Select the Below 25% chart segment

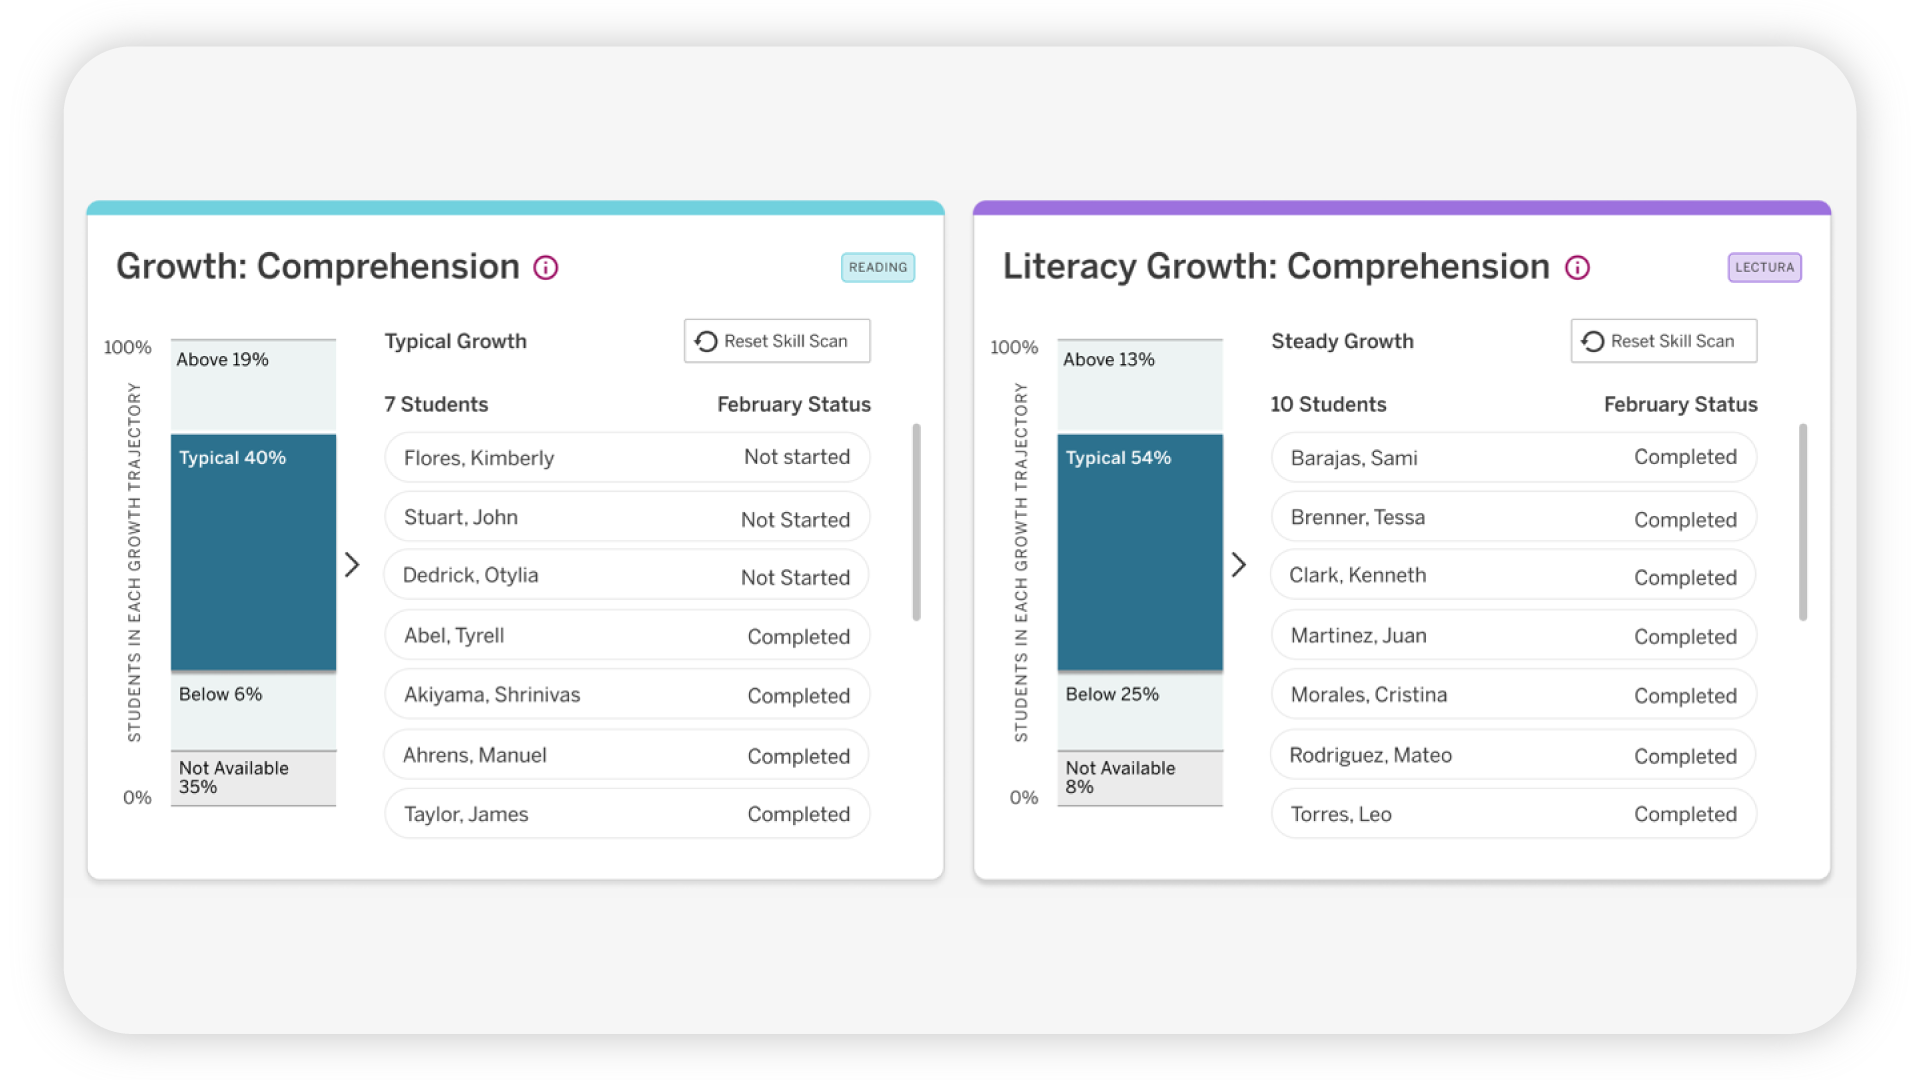point(1140,710)
